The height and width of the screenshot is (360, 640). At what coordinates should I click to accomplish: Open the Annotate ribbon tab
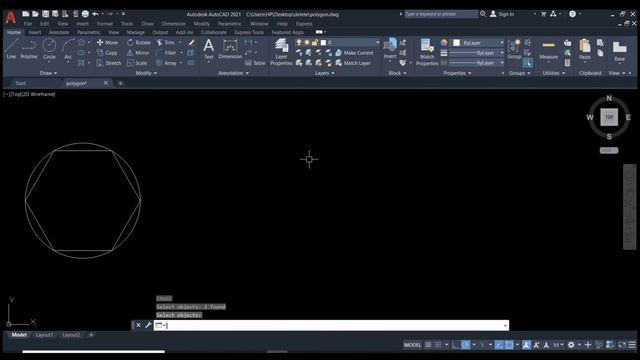[x=59, y=32]
